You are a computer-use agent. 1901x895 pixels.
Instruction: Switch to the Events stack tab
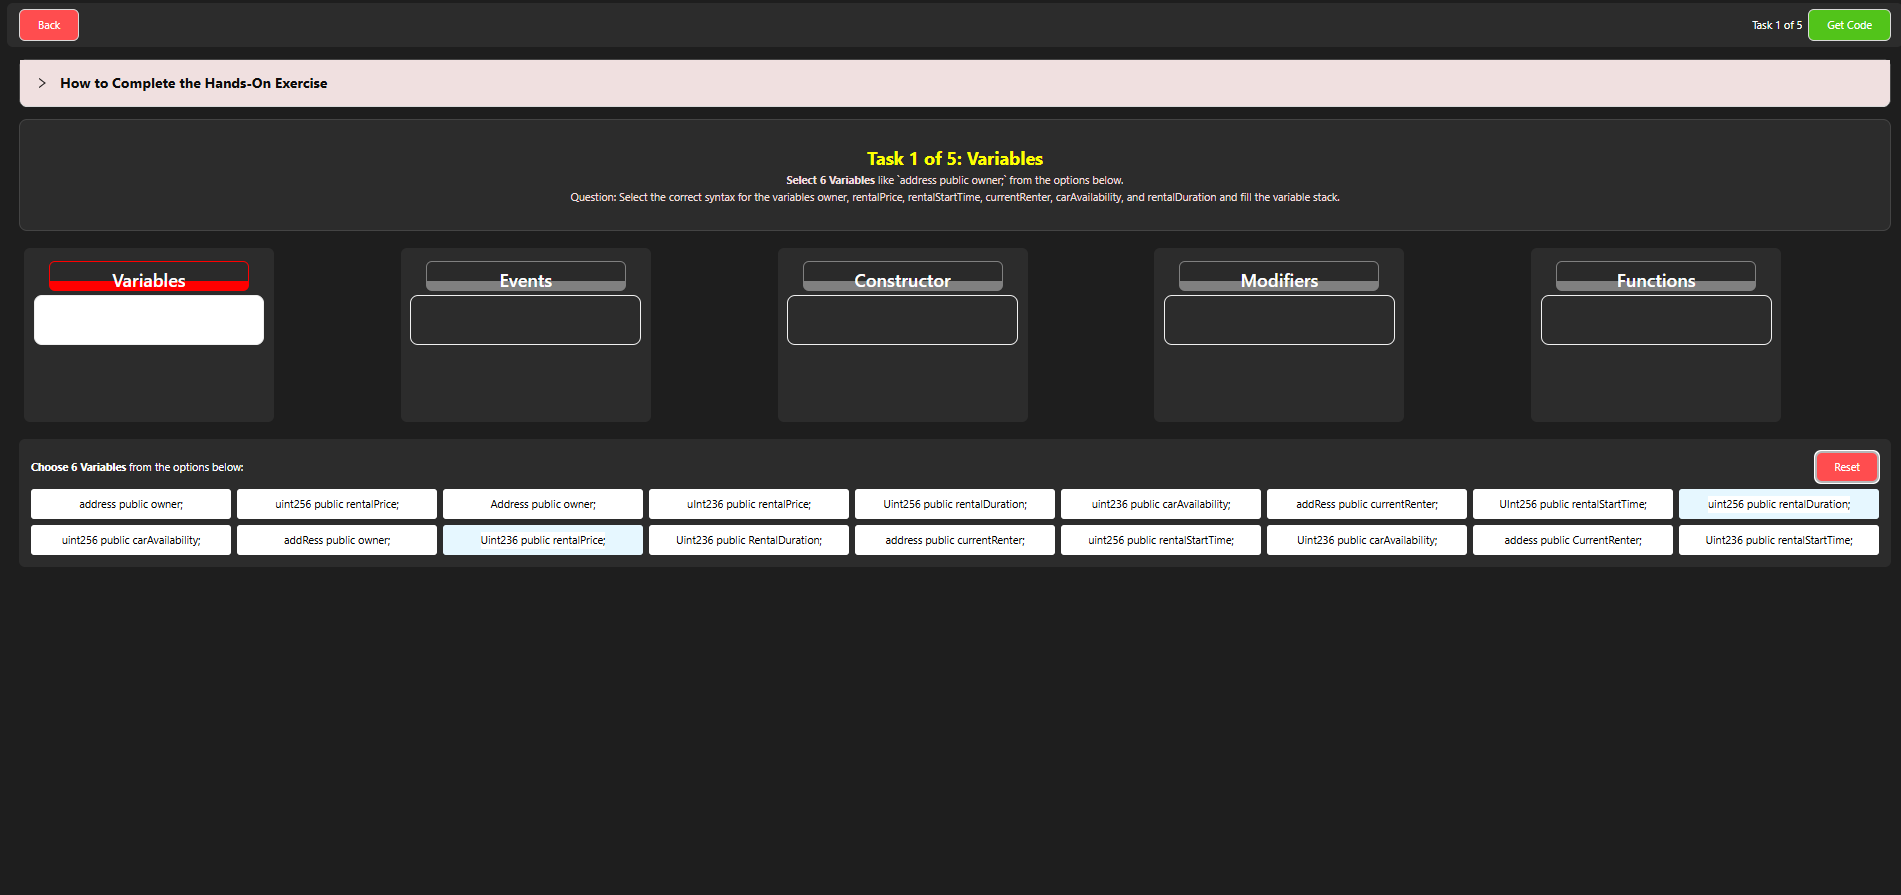click(525, 278)
